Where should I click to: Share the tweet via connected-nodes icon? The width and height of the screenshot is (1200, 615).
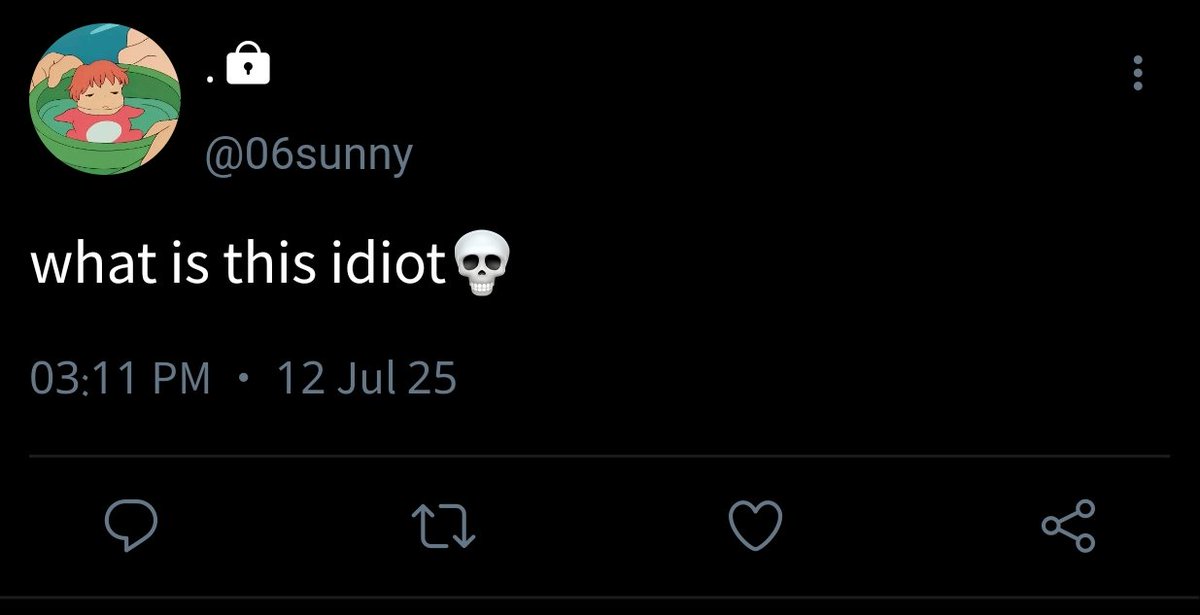1069,526
